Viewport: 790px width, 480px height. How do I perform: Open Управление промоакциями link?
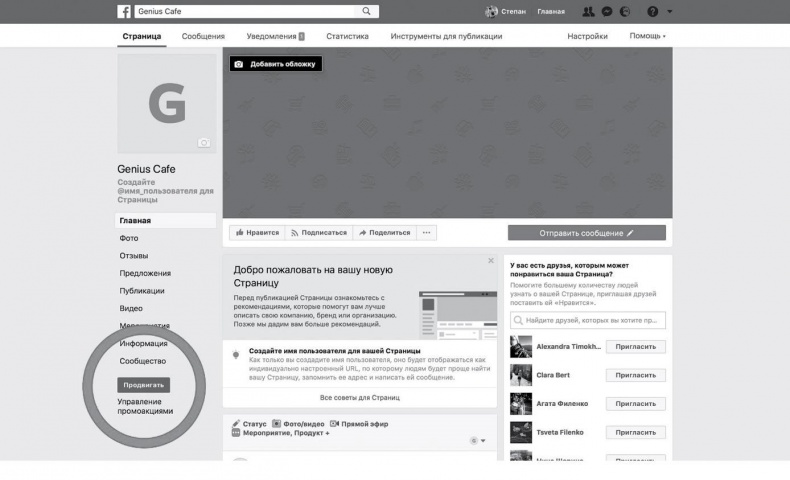coord(145,406)
